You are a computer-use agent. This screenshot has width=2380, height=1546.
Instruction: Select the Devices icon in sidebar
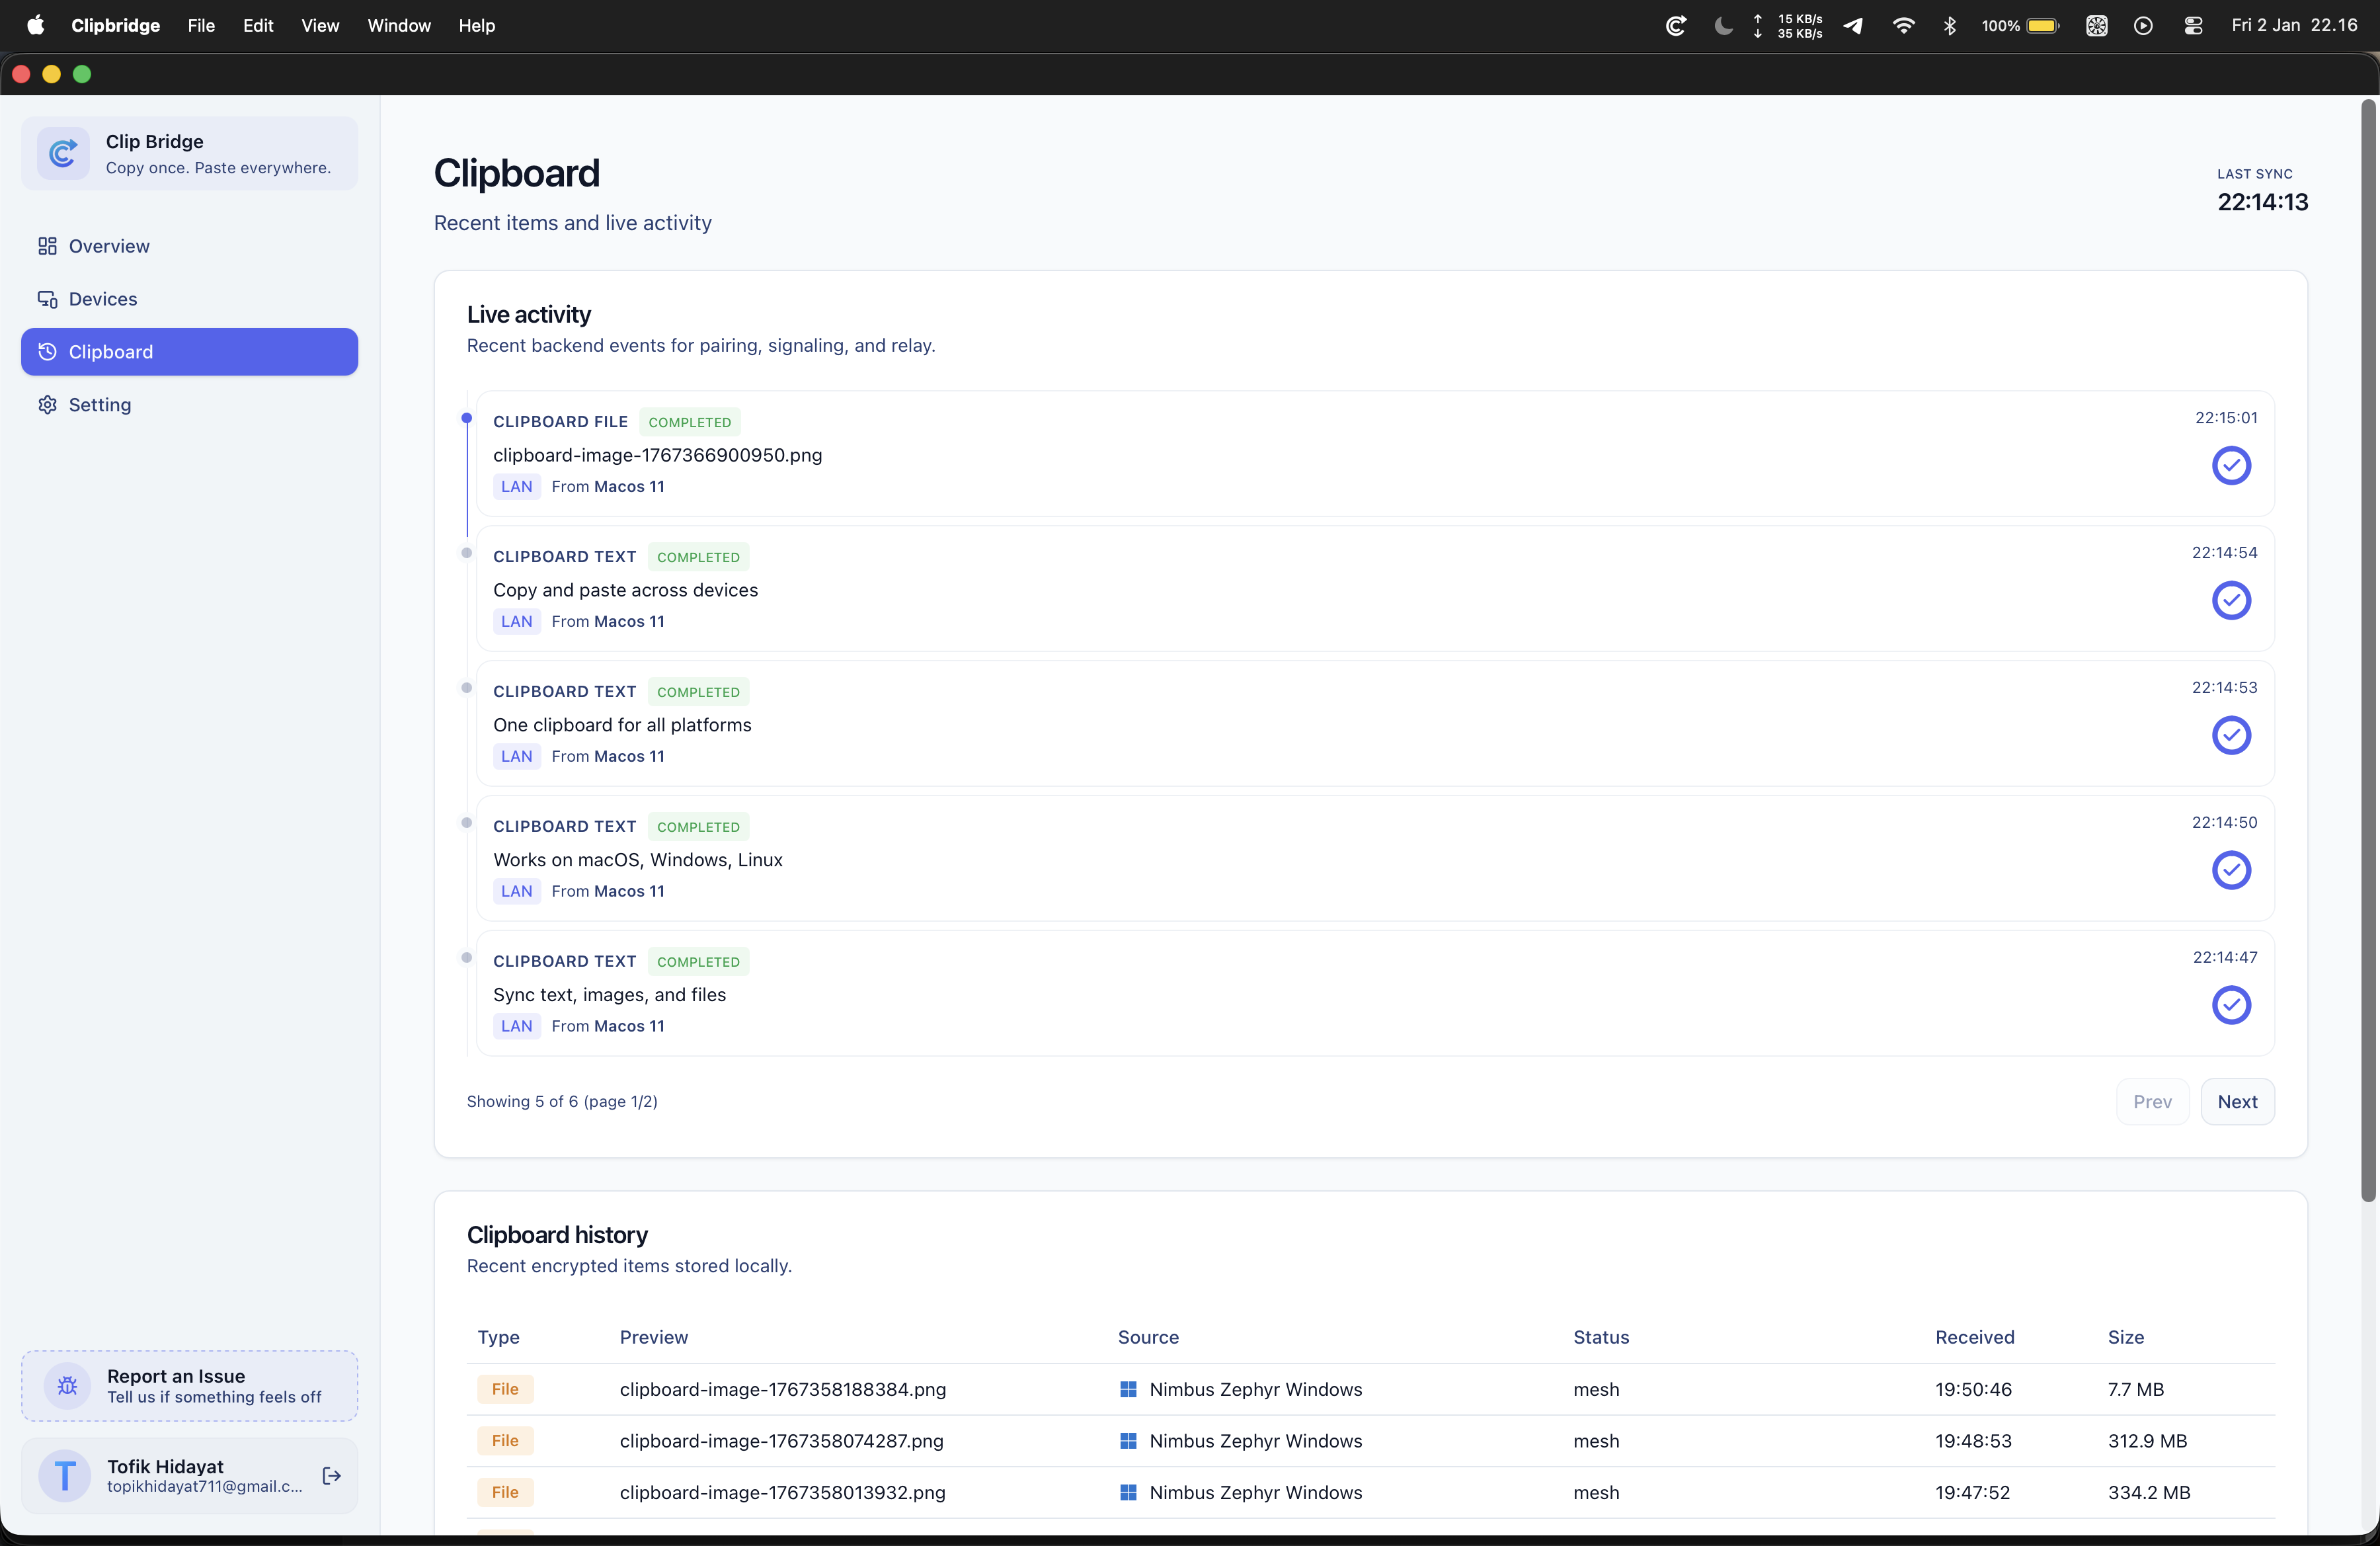click(x=47, y=298)
